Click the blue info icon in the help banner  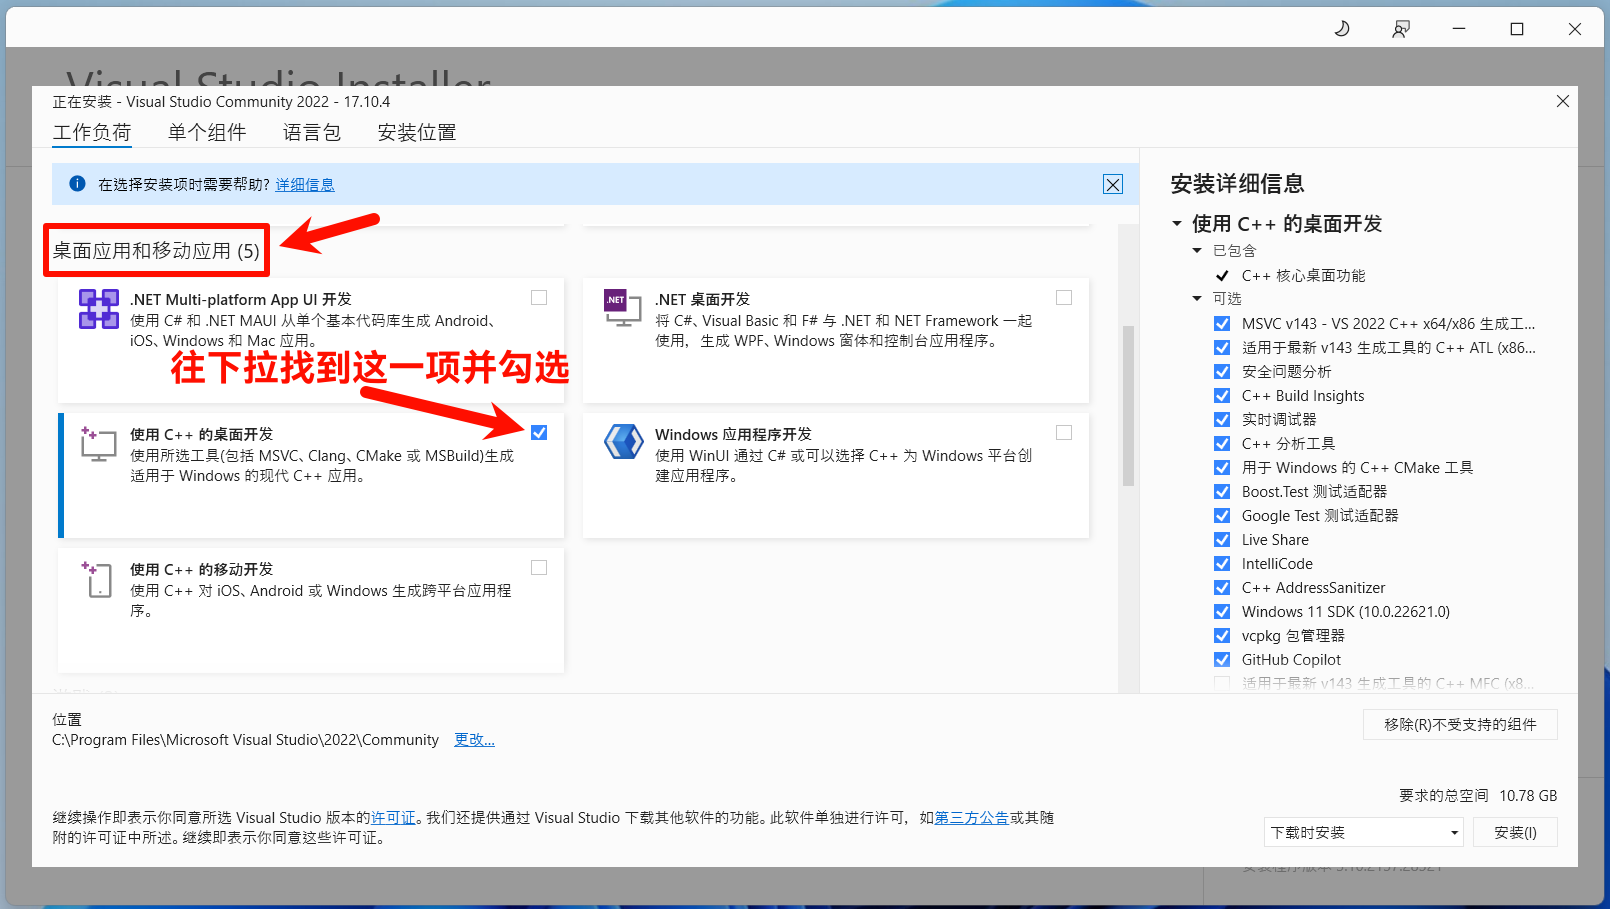(77, 183)
